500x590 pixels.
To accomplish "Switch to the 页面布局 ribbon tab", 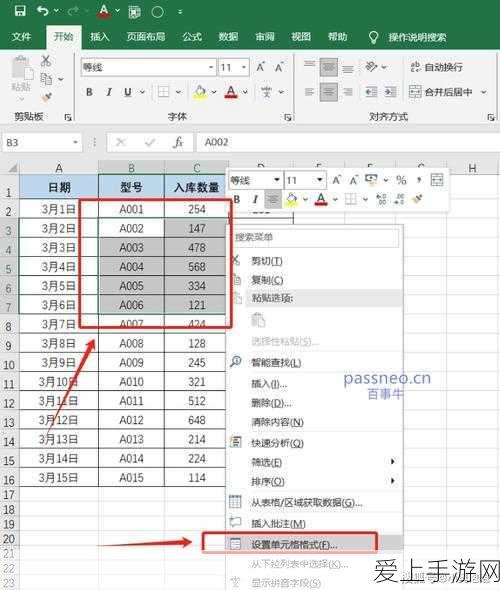I will tap(146, 37).
